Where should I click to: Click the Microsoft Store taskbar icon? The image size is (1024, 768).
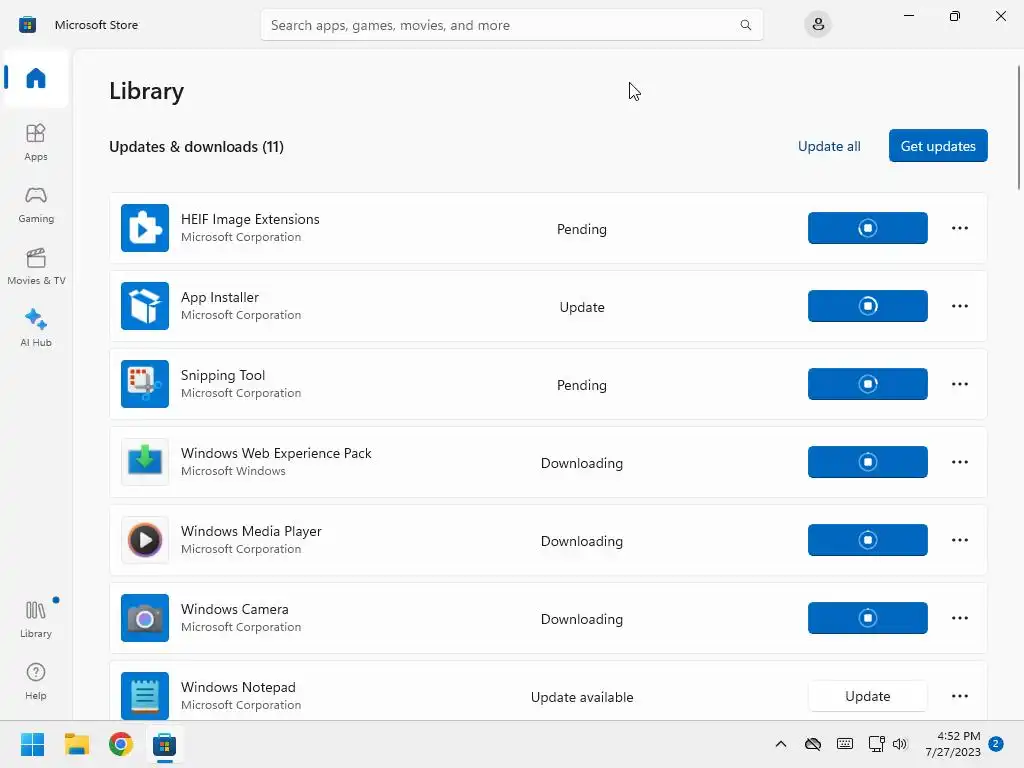tap(165, 744)
